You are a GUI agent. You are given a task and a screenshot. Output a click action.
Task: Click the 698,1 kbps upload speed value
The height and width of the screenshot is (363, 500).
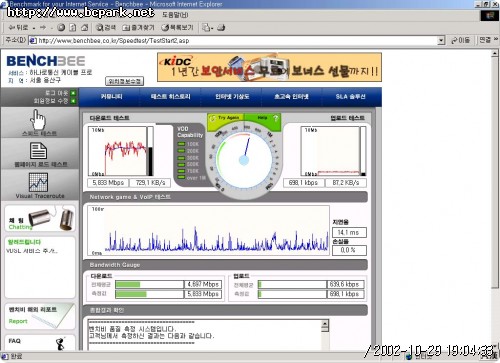click(303, 183)
